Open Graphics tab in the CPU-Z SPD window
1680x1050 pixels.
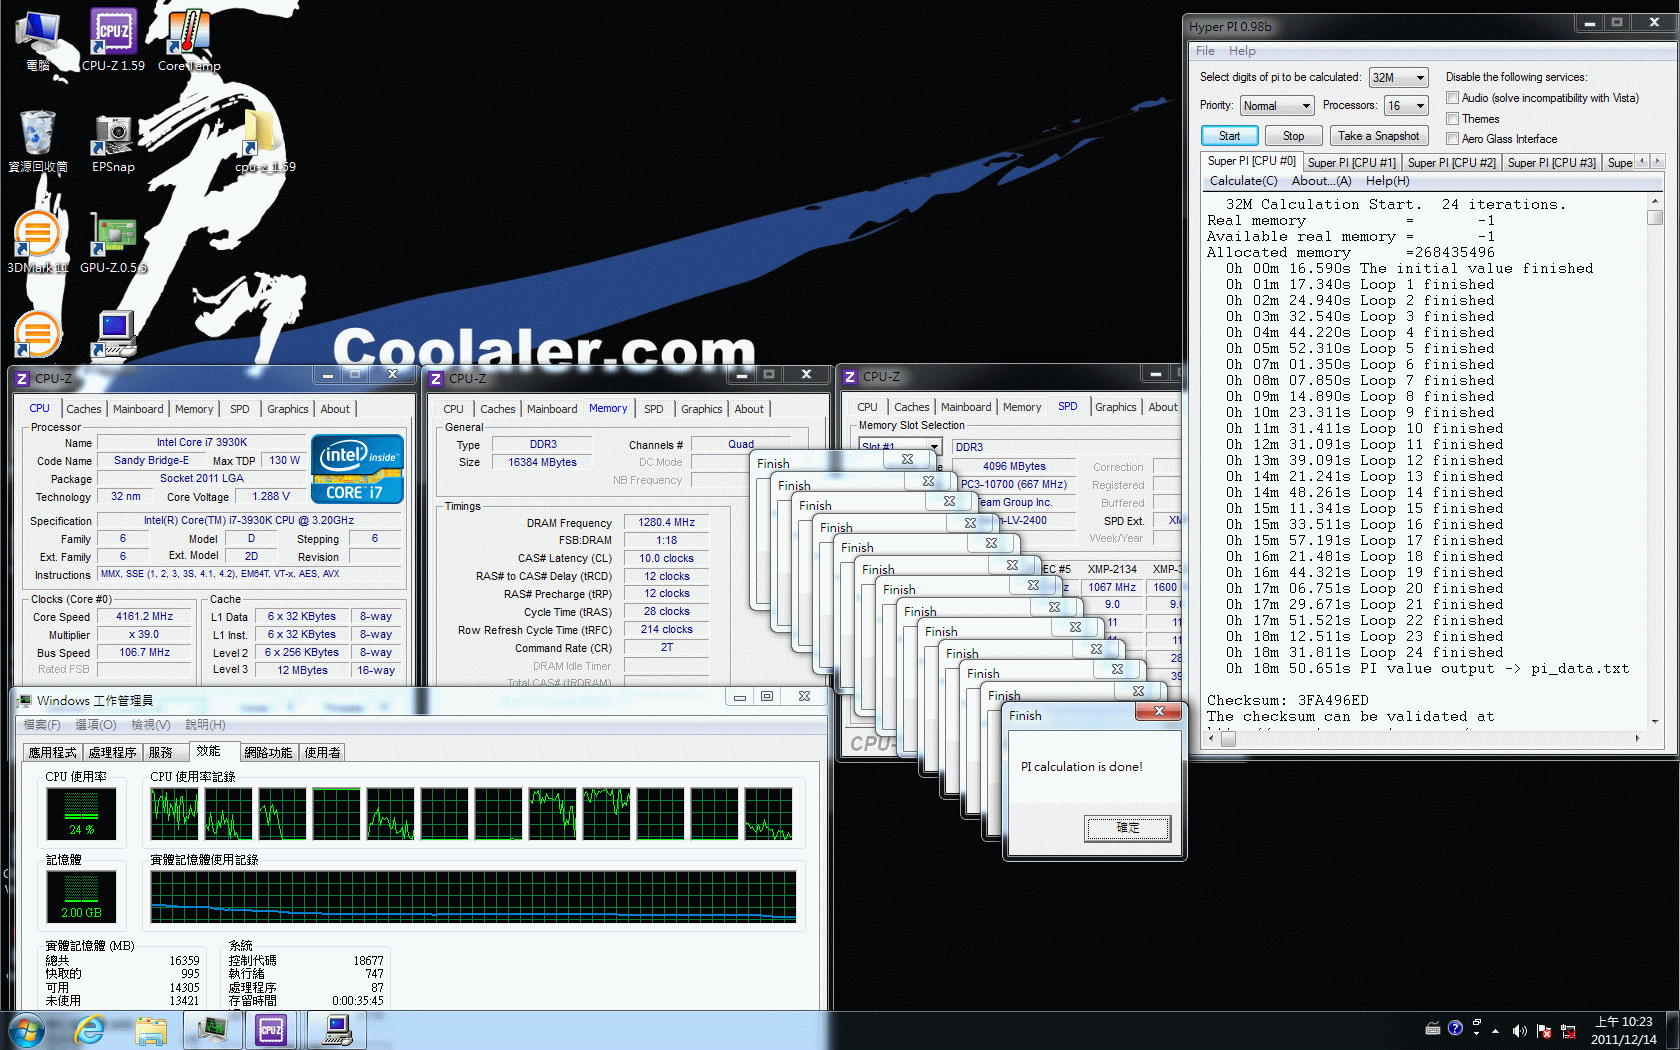(x=1115, y=407)
